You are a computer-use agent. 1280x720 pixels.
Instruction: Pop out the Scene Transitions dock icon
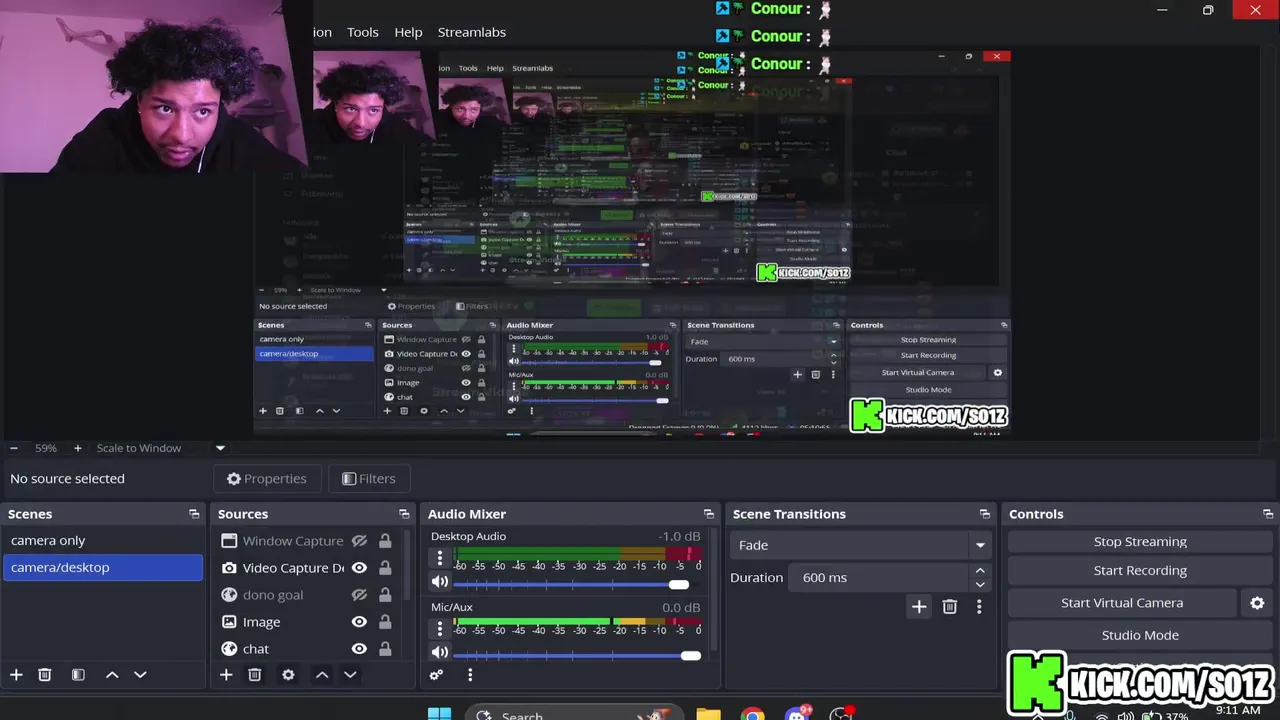(x=985, y=514)
